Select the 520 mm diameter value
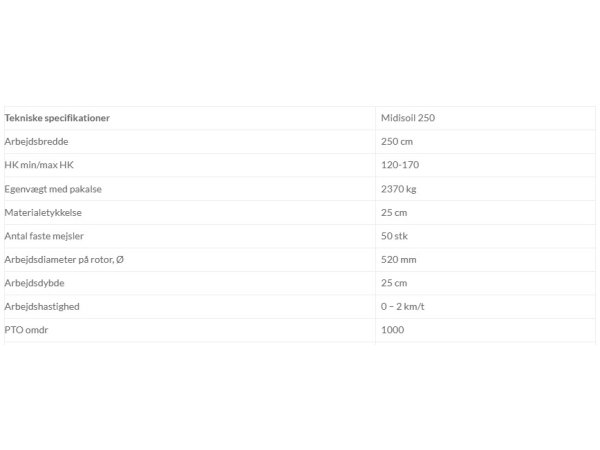Screen dimensions: 600x450 coord(399,260)
